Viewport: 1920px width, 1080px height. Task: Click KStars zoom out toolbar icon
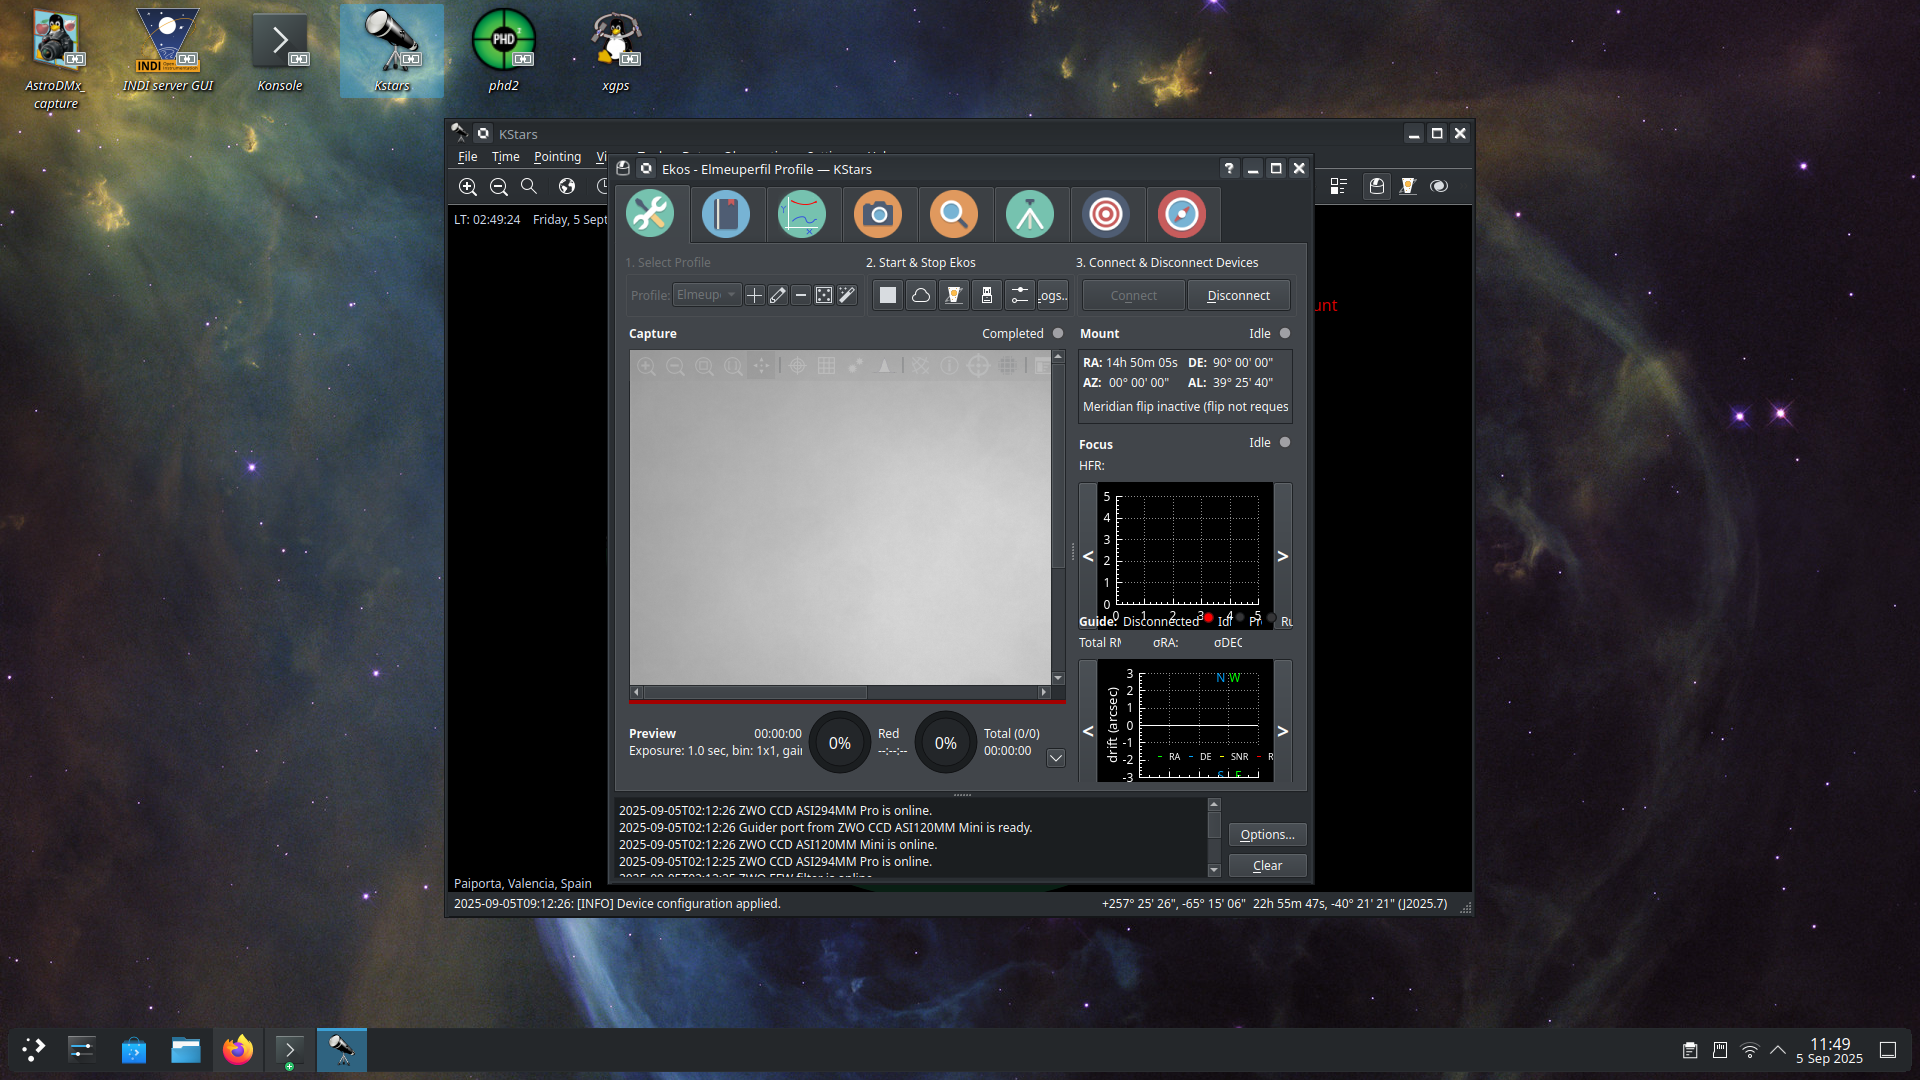(499, 187)
